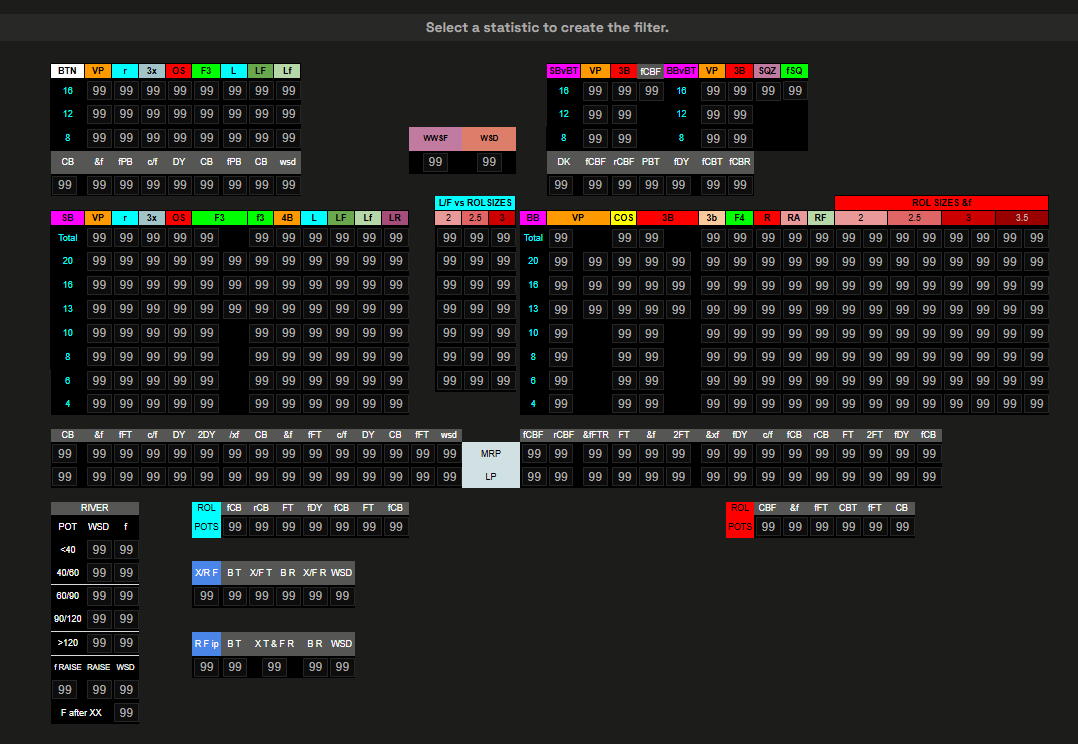Select BB COS stat in Total row

coord(623,238)
